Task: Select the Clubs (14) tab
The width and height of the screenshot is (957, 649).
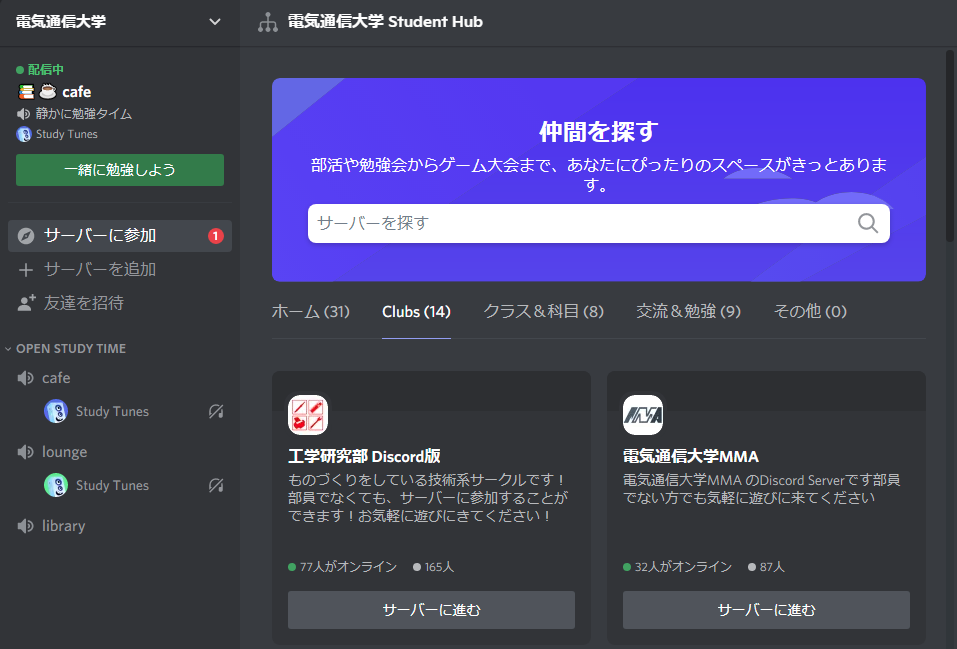Action: point(416,312)
